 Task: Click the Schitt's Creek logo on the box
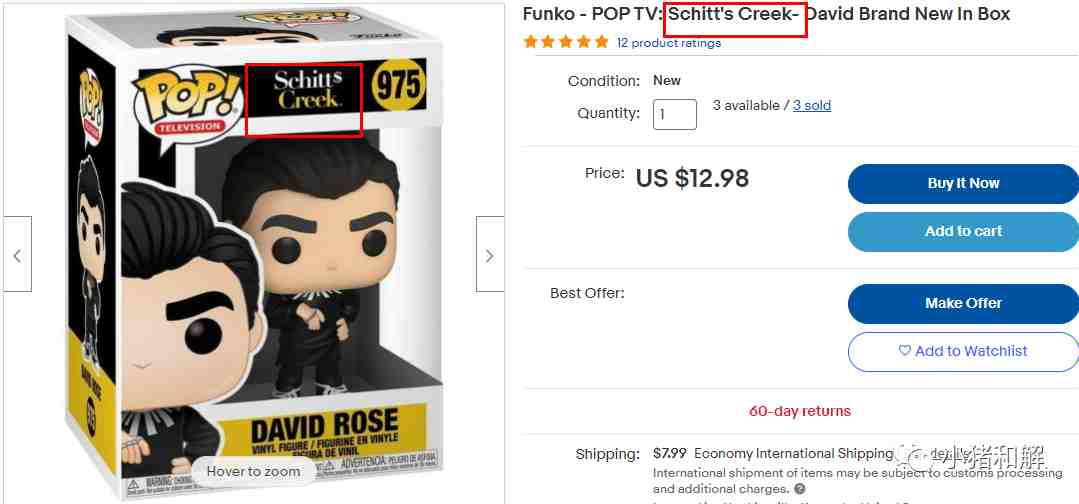point(305,92)
